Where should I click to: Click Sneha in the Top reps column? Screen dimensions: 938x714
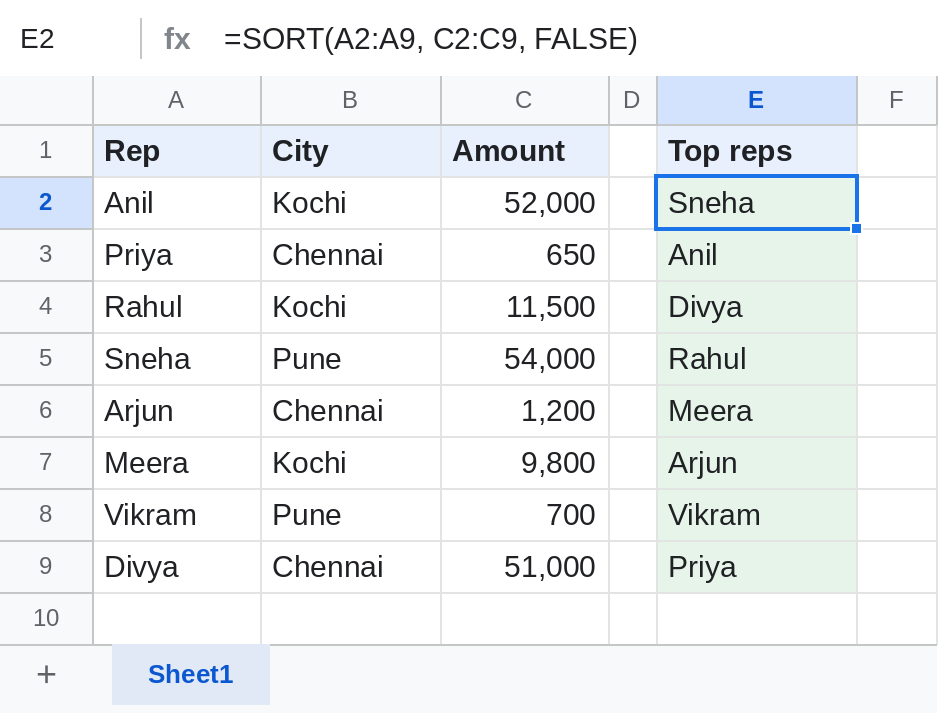(757, 203)
